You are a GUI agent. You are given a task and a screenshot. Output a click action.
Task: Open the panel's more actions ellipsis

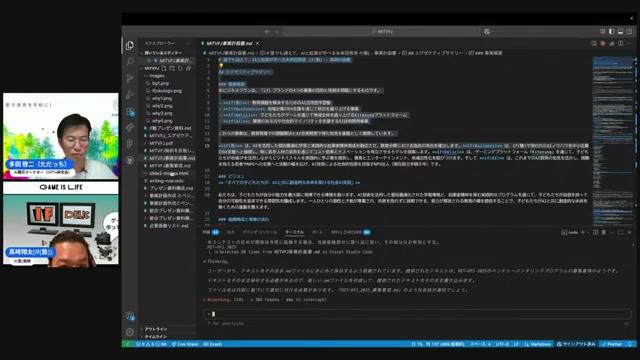[612, 232]
